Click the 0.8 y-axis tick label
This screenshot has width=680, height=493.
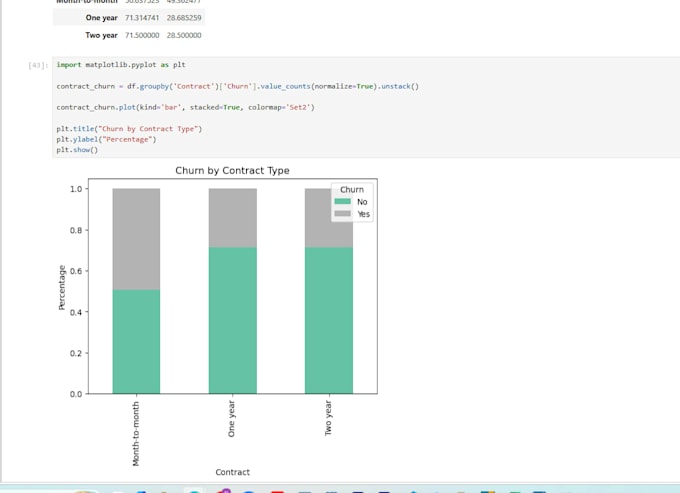click(x=76, y=230)
